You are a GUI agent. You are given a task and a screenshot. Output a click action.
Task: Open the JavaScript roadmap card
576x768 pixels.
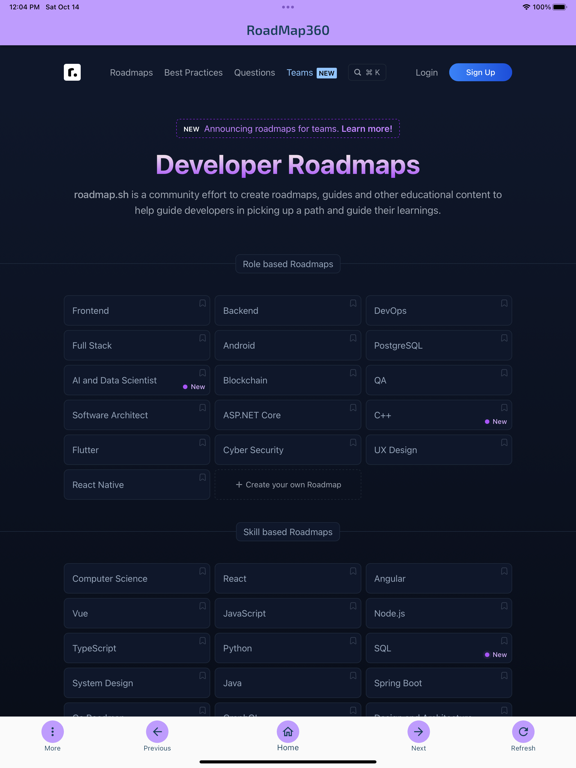[288, 613]
